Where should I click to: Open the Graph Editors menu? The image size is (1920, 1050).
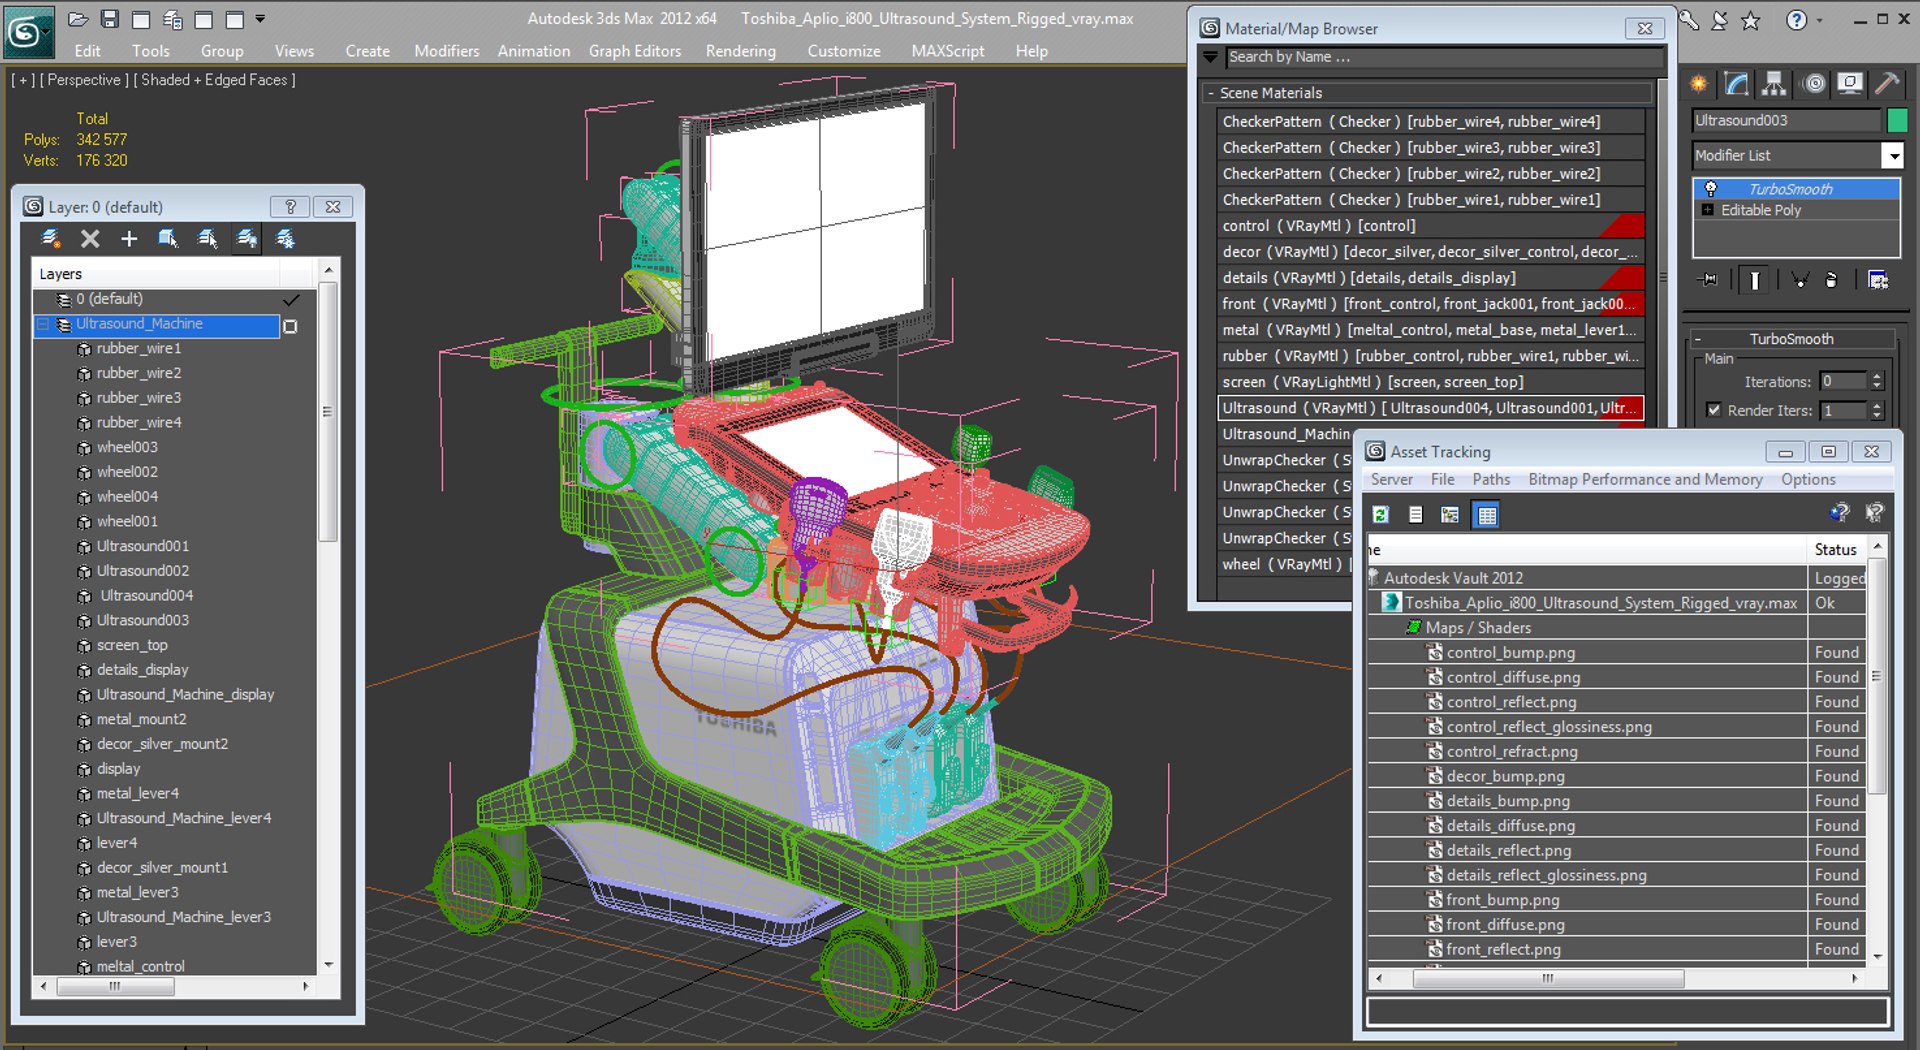pos(635,51)
